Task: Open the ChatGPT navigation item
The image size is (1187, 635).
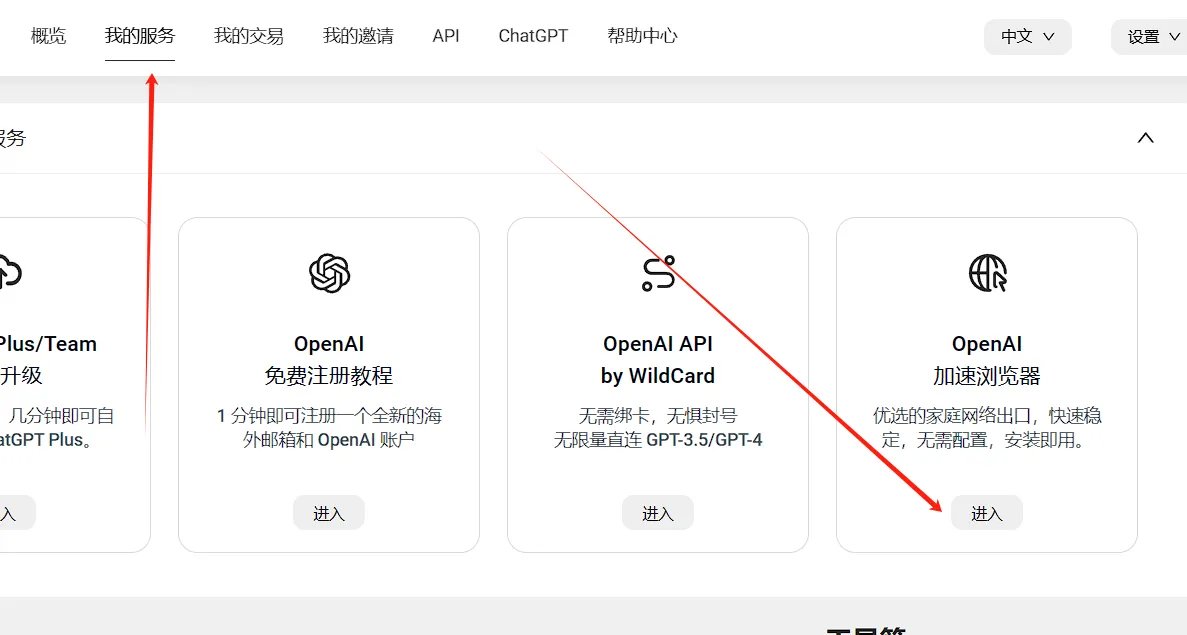Action: (x=532, y=36)
